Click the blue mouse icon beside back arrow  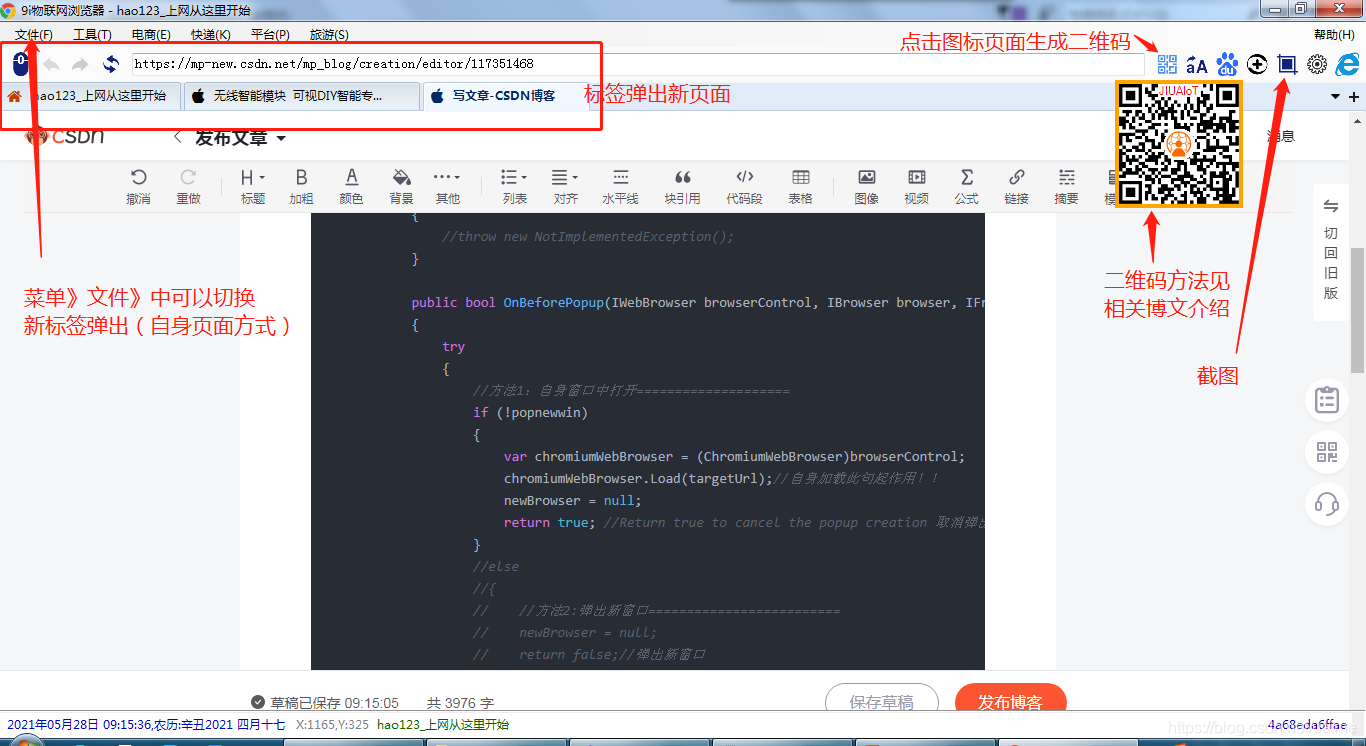(x=21, y=64)
